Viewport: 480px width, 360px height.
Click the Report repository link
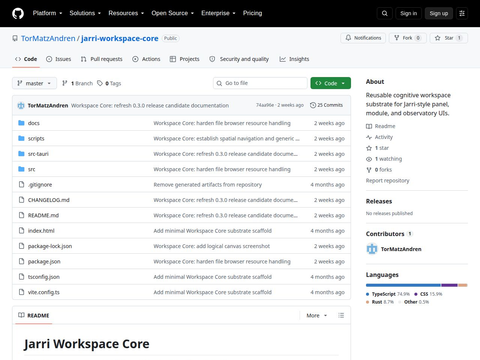pyautogui.click(x=387, y=181)
